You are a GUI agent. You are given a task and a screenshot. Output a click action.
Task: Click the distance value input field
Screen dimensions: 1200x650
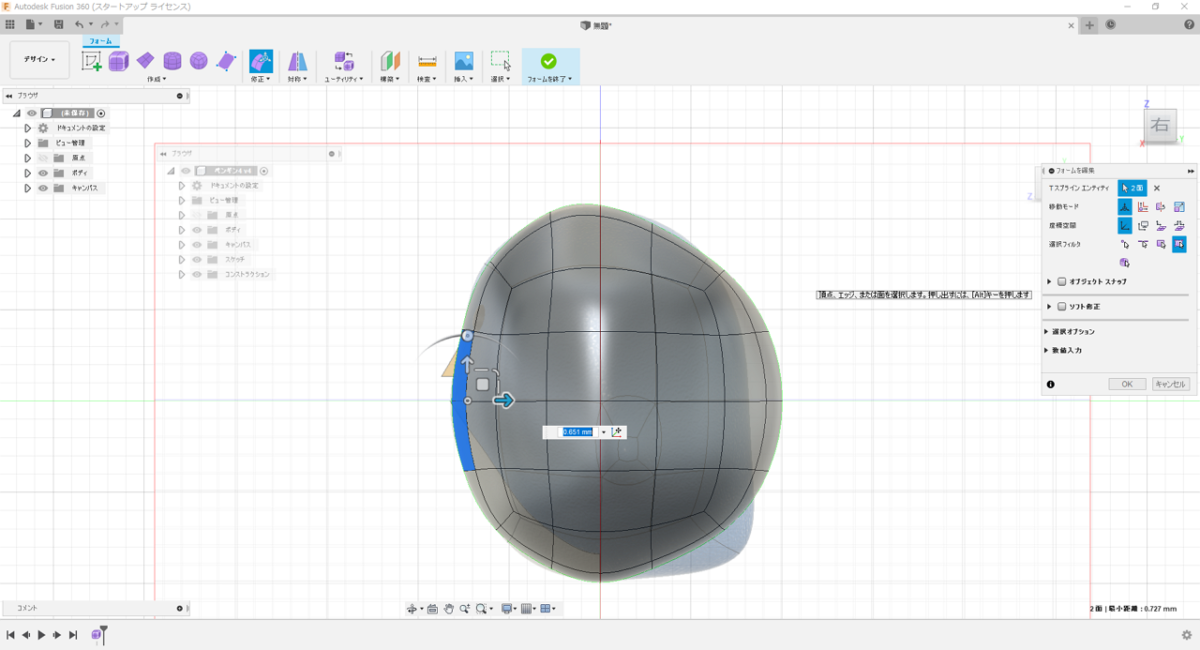pyautogui.click(x=576, y=432)
